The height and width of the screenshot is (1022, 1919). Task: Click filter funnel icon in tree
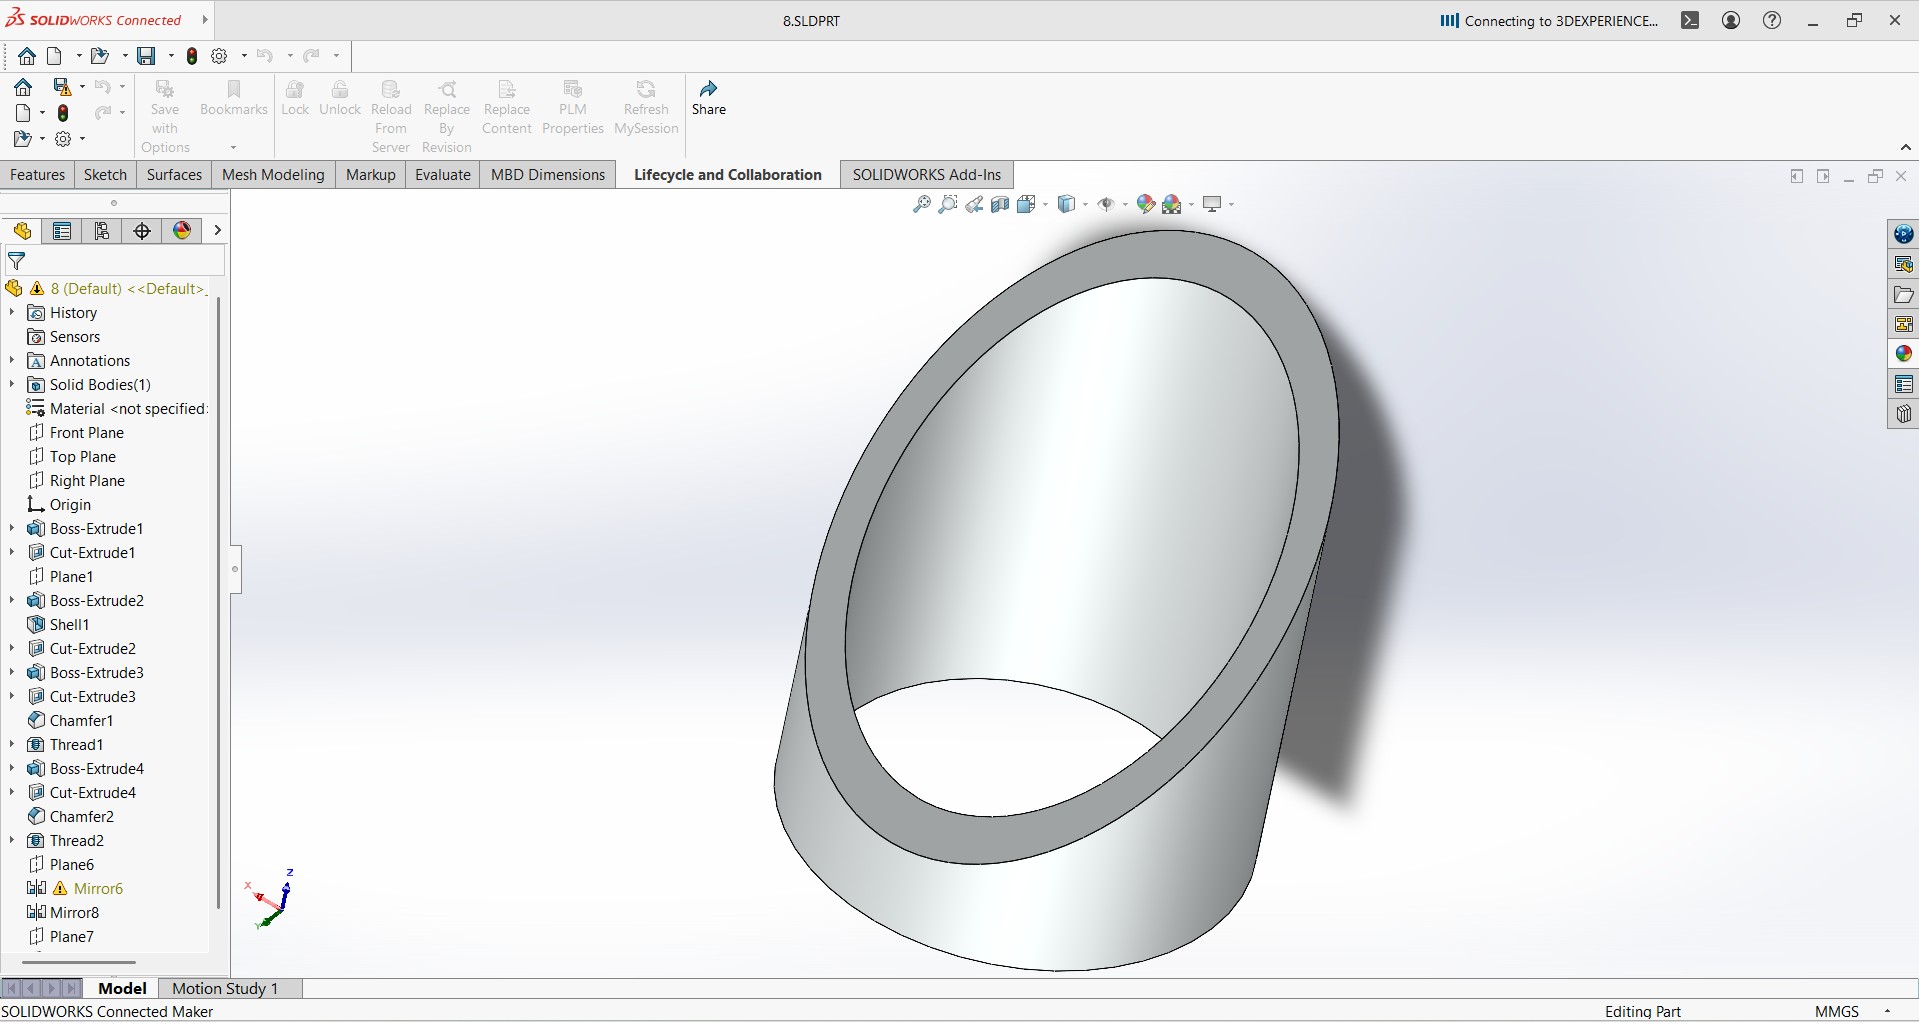17,262
